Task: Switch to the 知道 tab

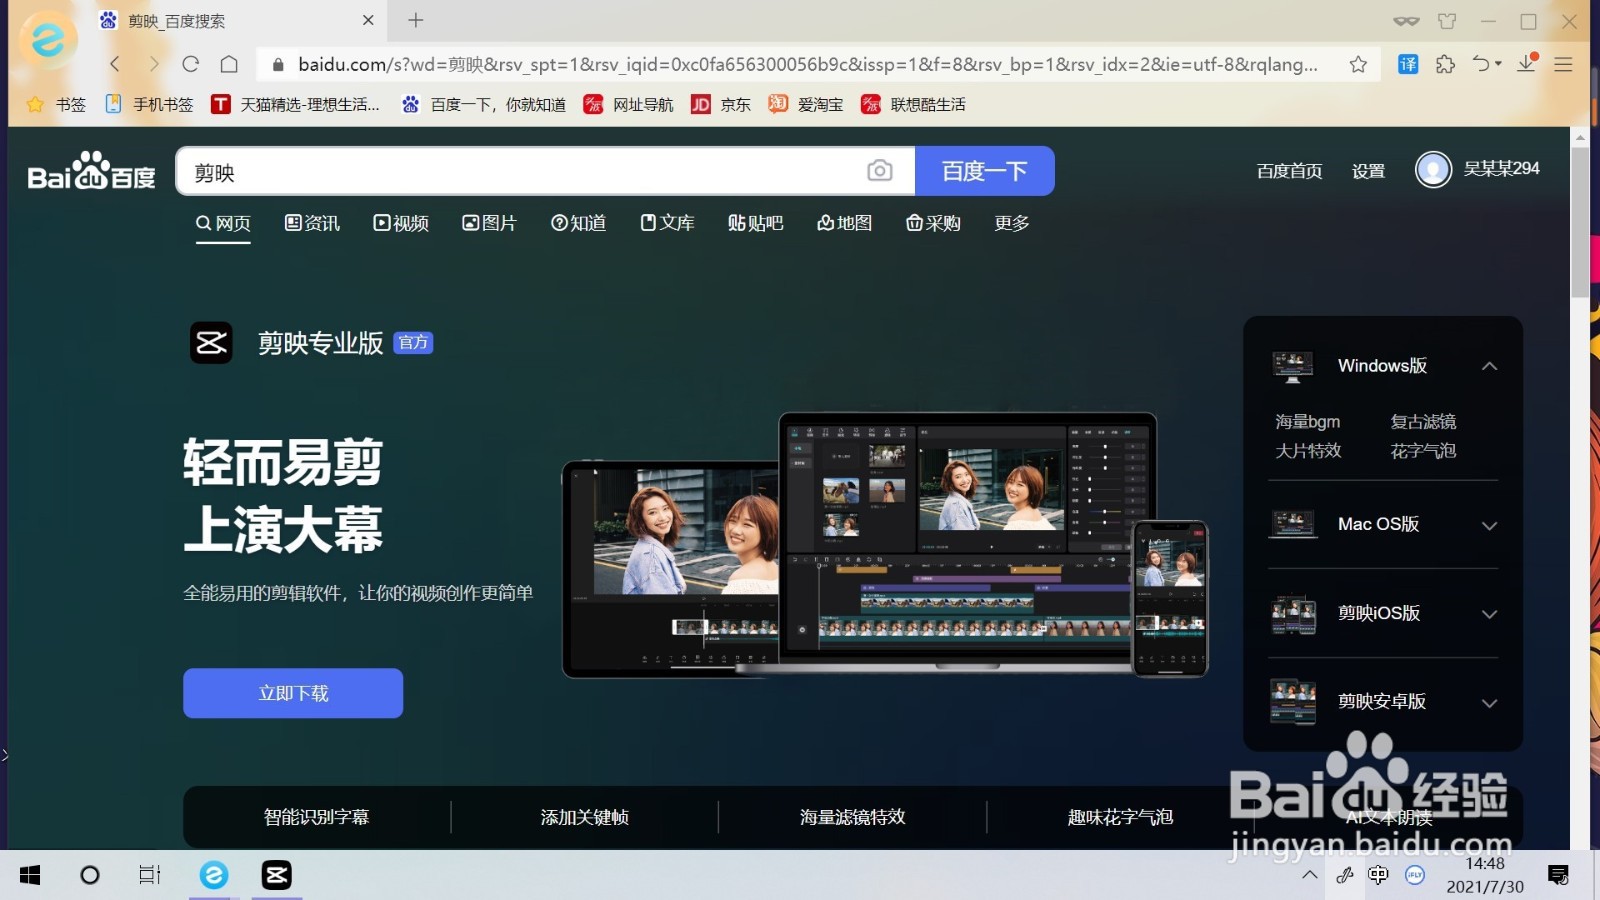Action: point(578,223)
